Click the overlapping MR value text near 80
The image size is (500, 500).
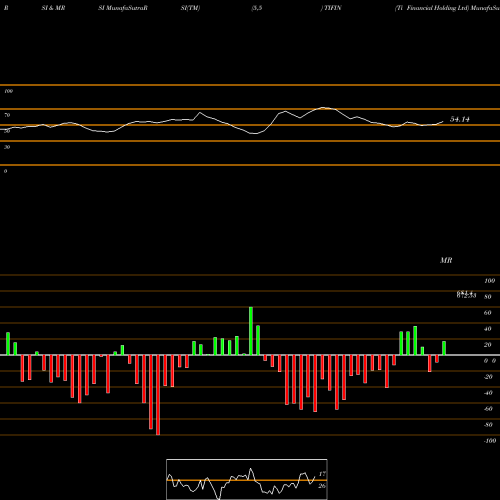coord(466,295)
